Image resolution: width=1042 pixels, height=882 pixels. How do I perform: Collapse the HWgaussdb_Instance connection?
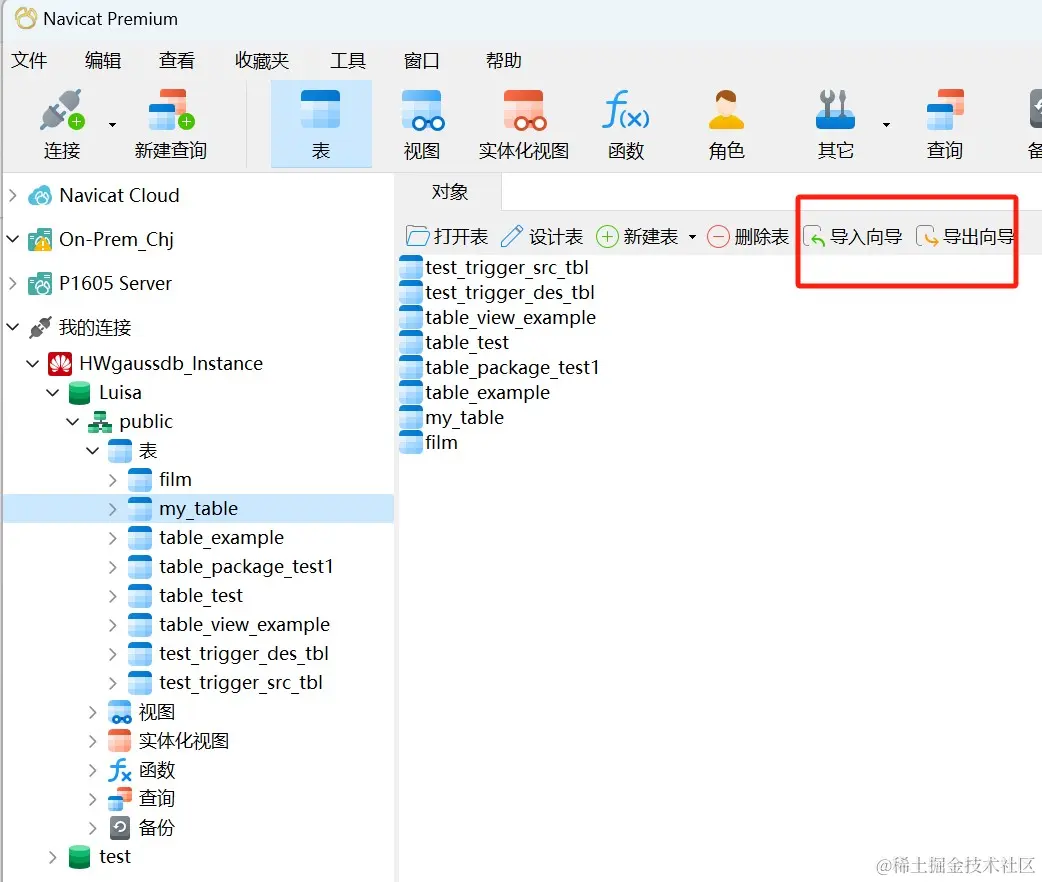coord(33,364)
